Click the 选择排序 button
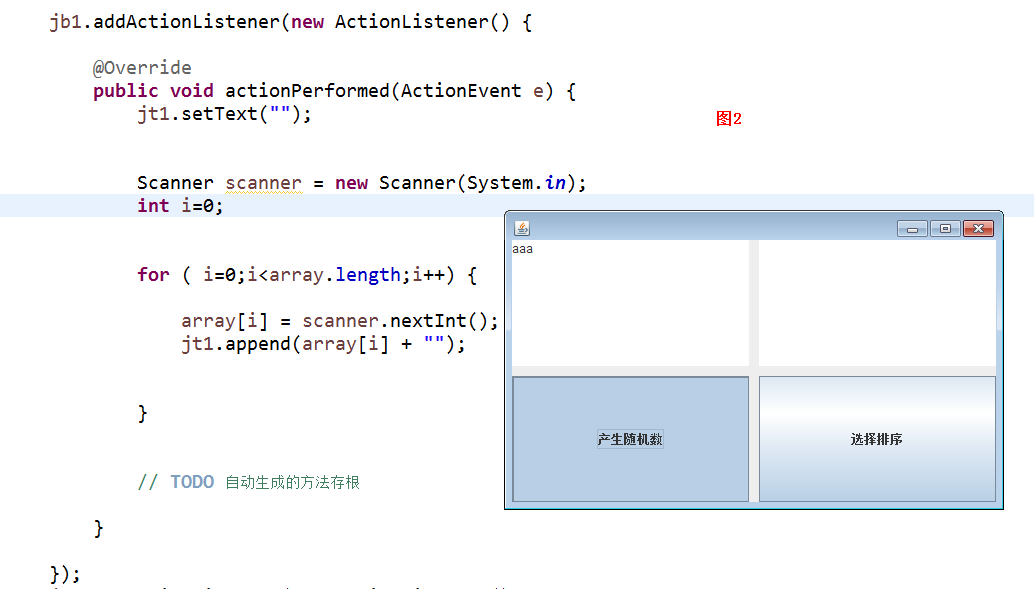Image resolution: width=1034 pixels, height=589 pixels. click(877, 439)
